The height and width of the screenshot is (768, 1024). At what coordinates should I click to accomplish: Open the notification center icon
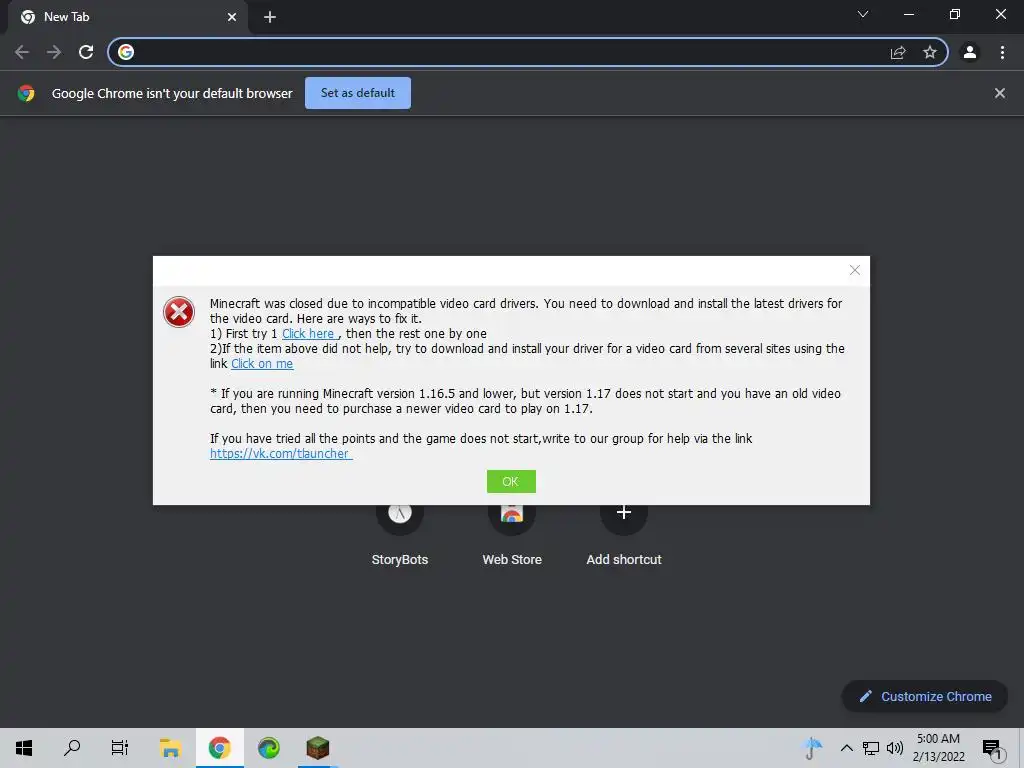[993, 749]
